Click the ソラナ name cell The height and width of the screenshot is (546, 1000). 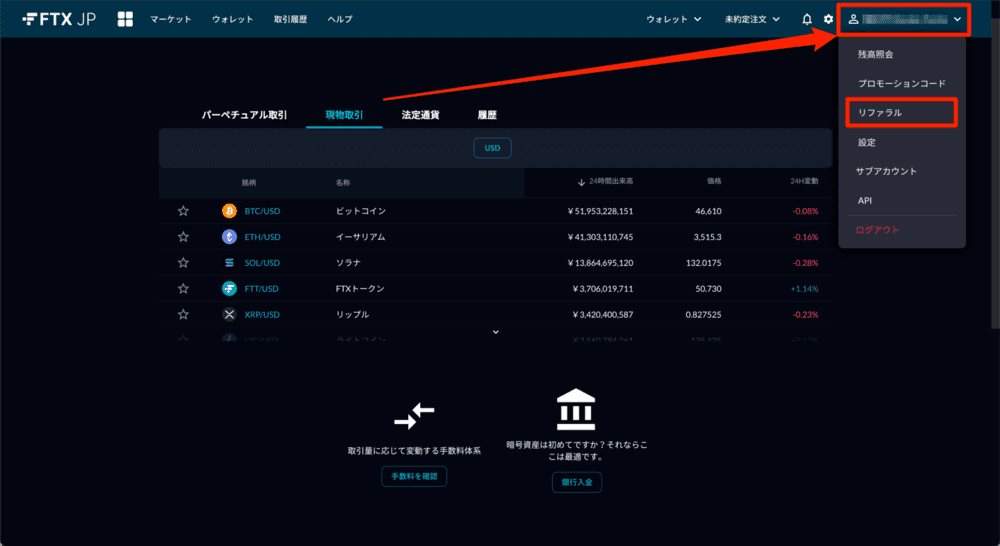[x=348, y=263]
